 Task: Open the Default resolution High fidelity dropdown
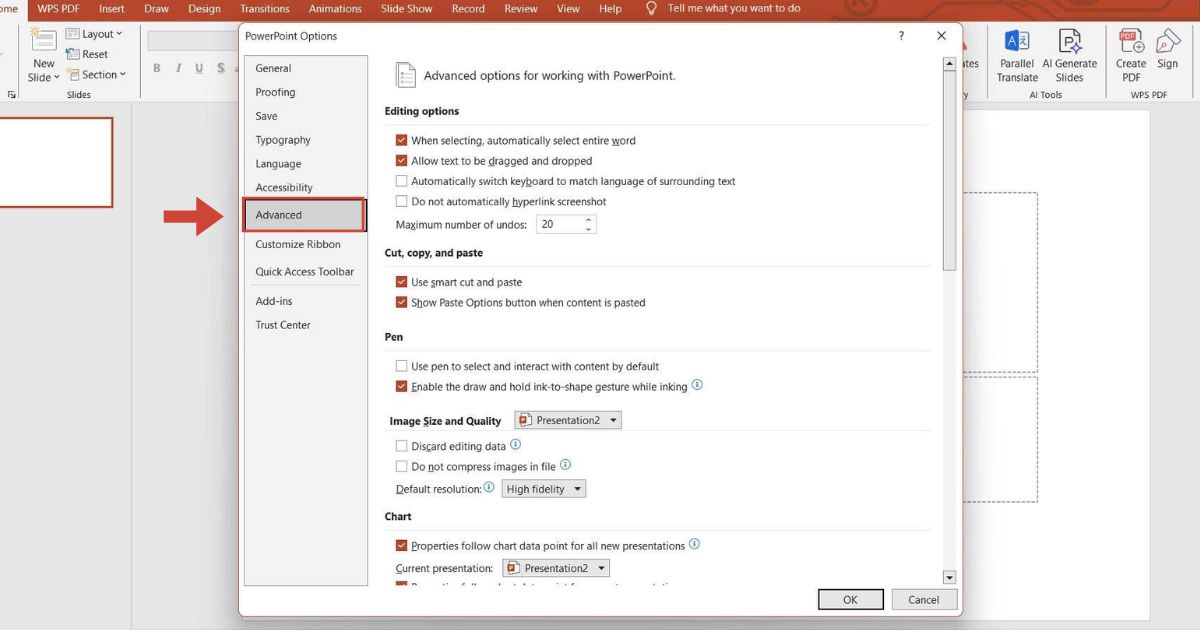(543, 489)
